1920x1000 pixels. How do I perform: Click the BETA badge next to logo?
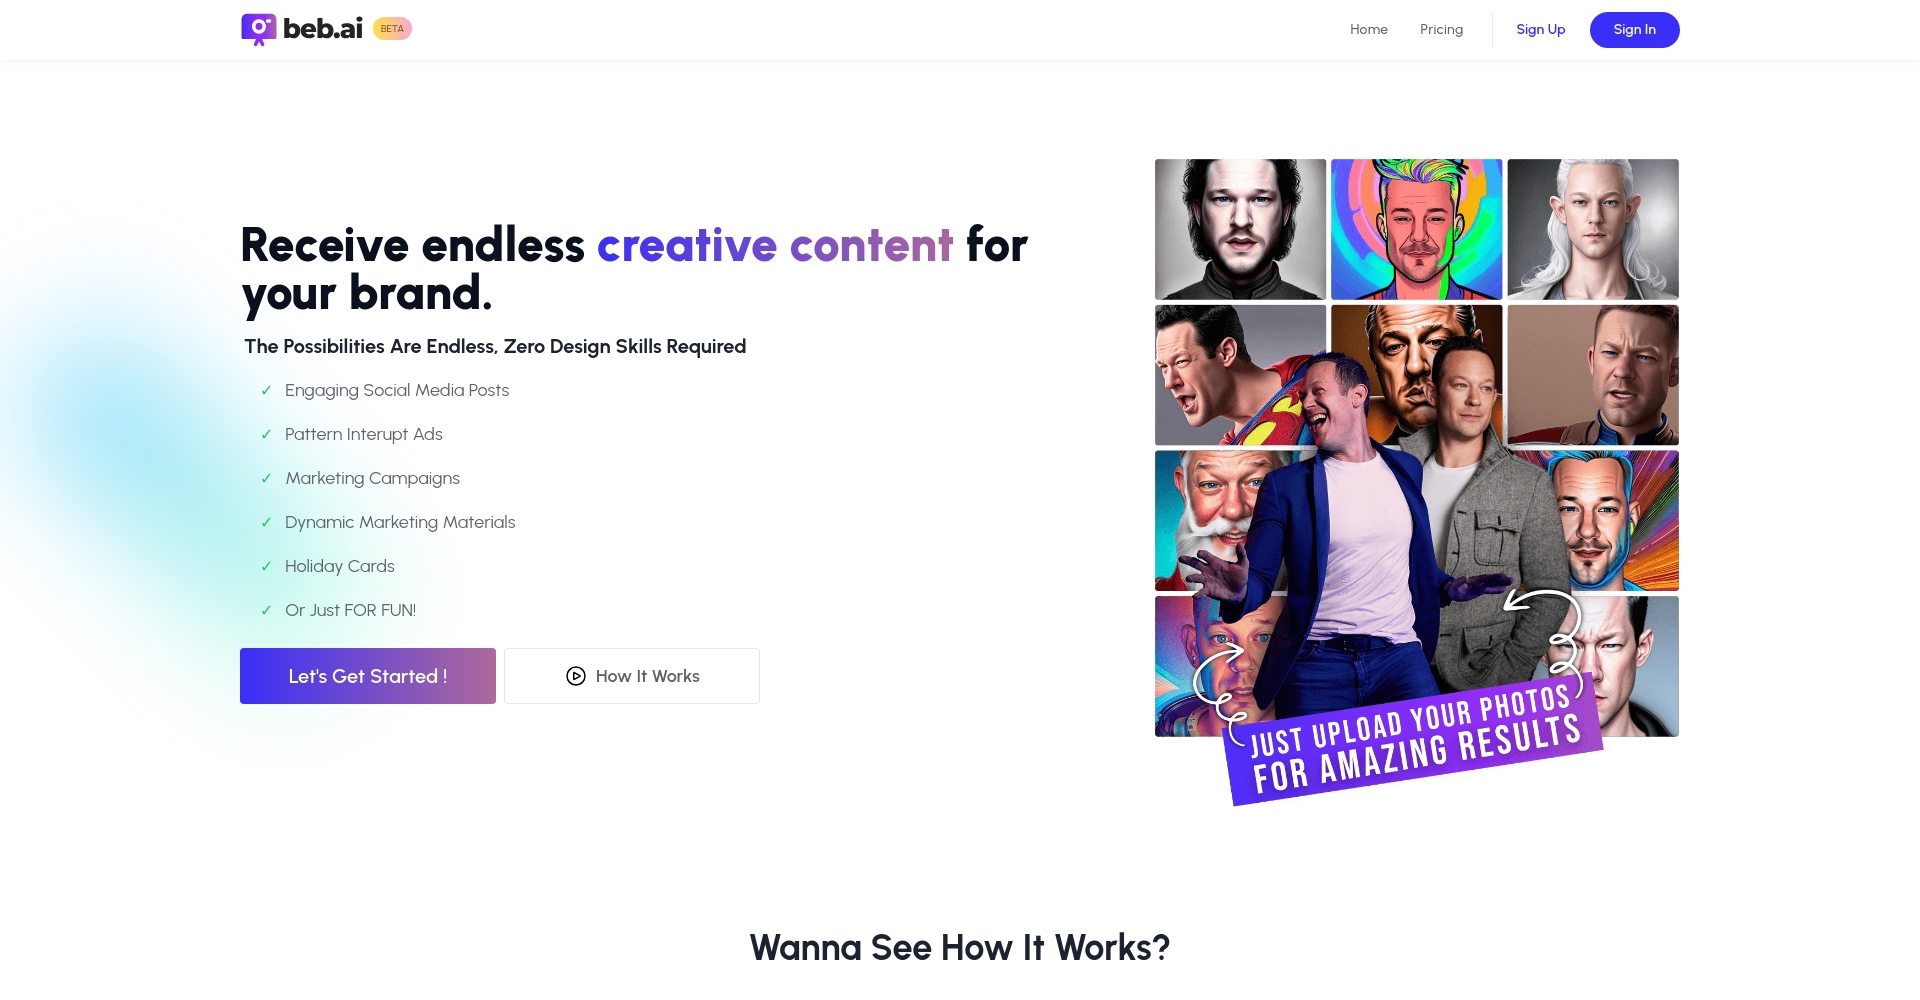pyautogui.click(x=392, y=29)
